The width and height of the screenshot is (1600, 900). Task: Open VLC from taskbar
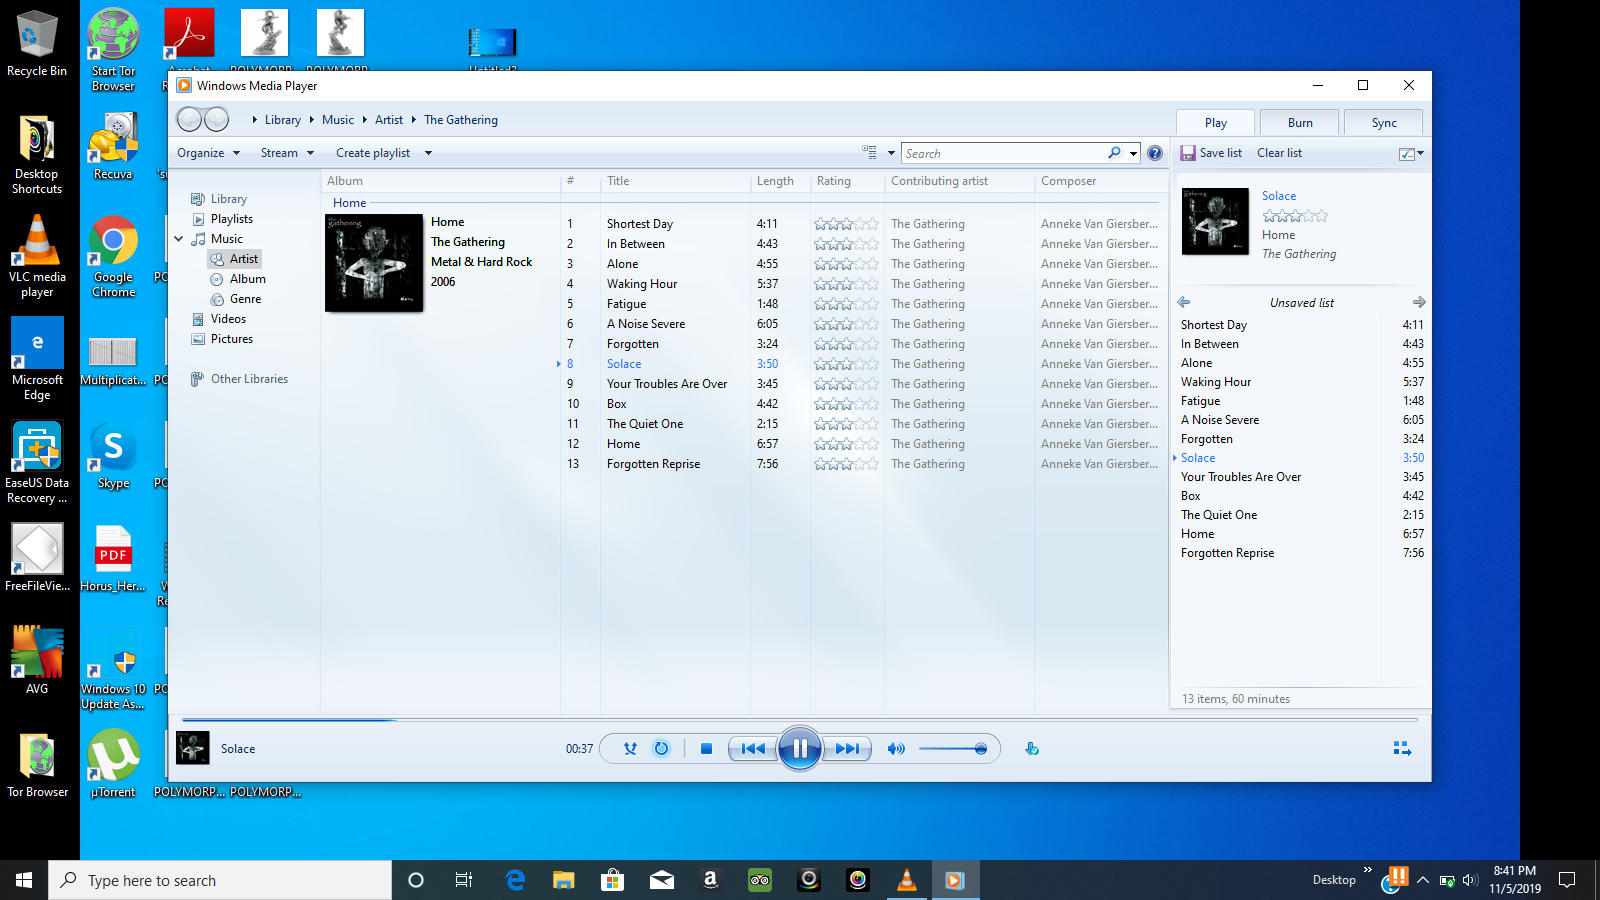(x=907, y=880)
